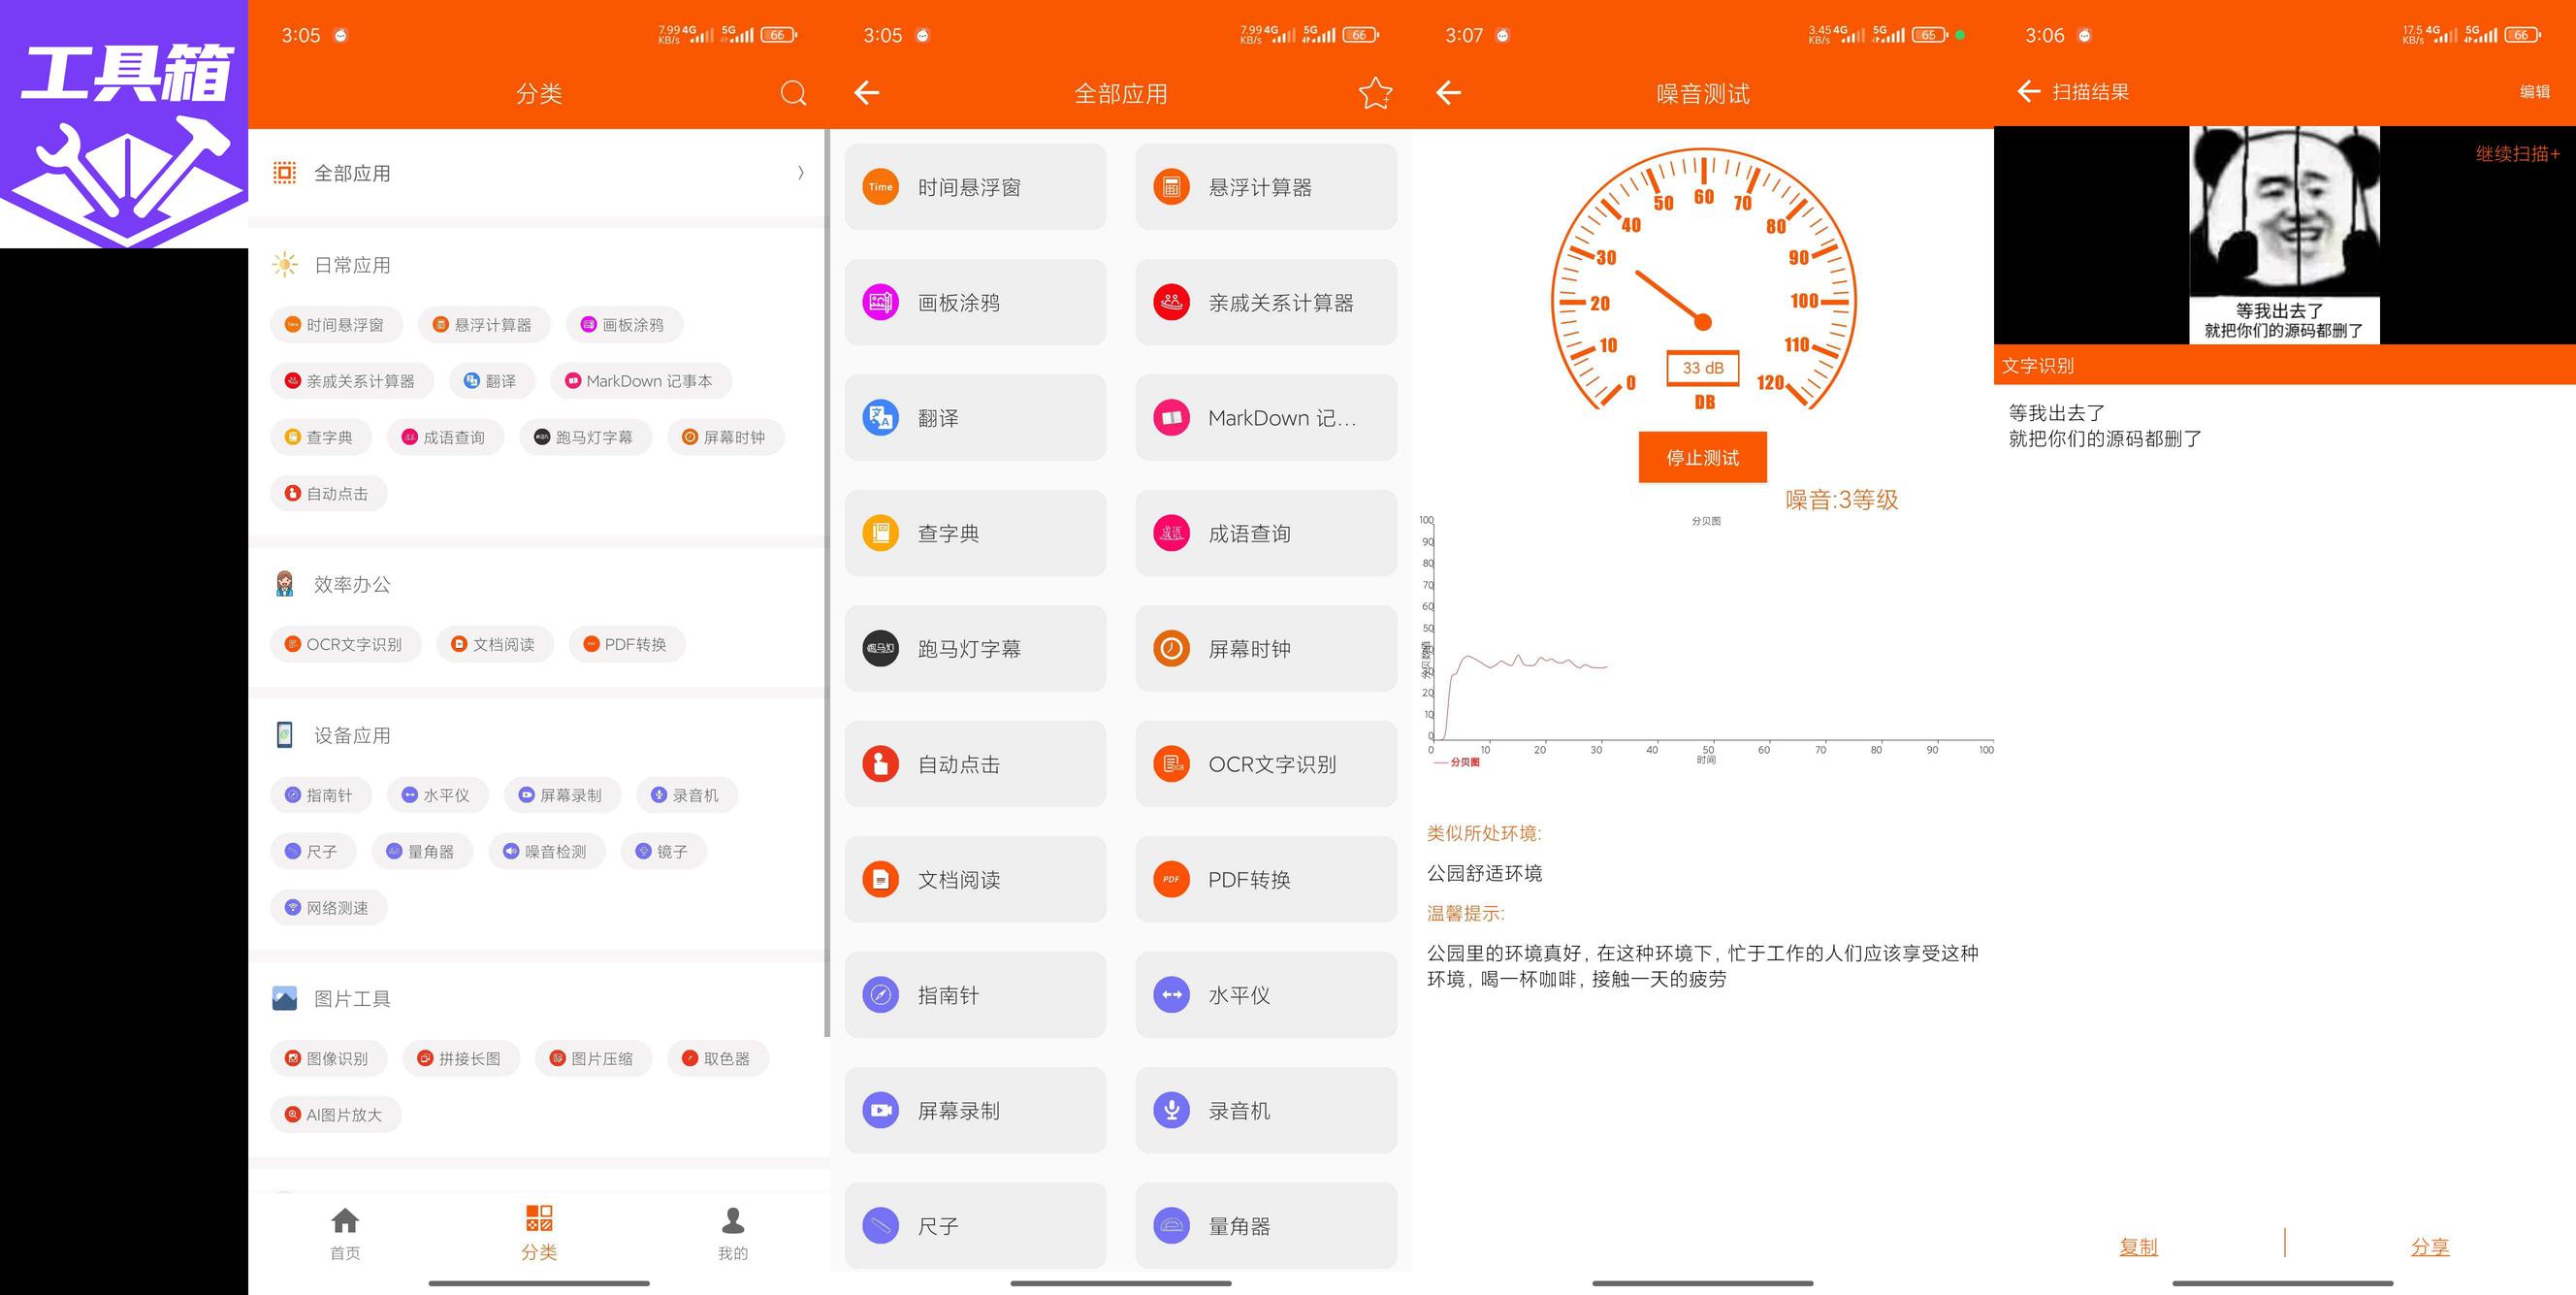Switch to the 首页 bottom tab

point(345,1233)
